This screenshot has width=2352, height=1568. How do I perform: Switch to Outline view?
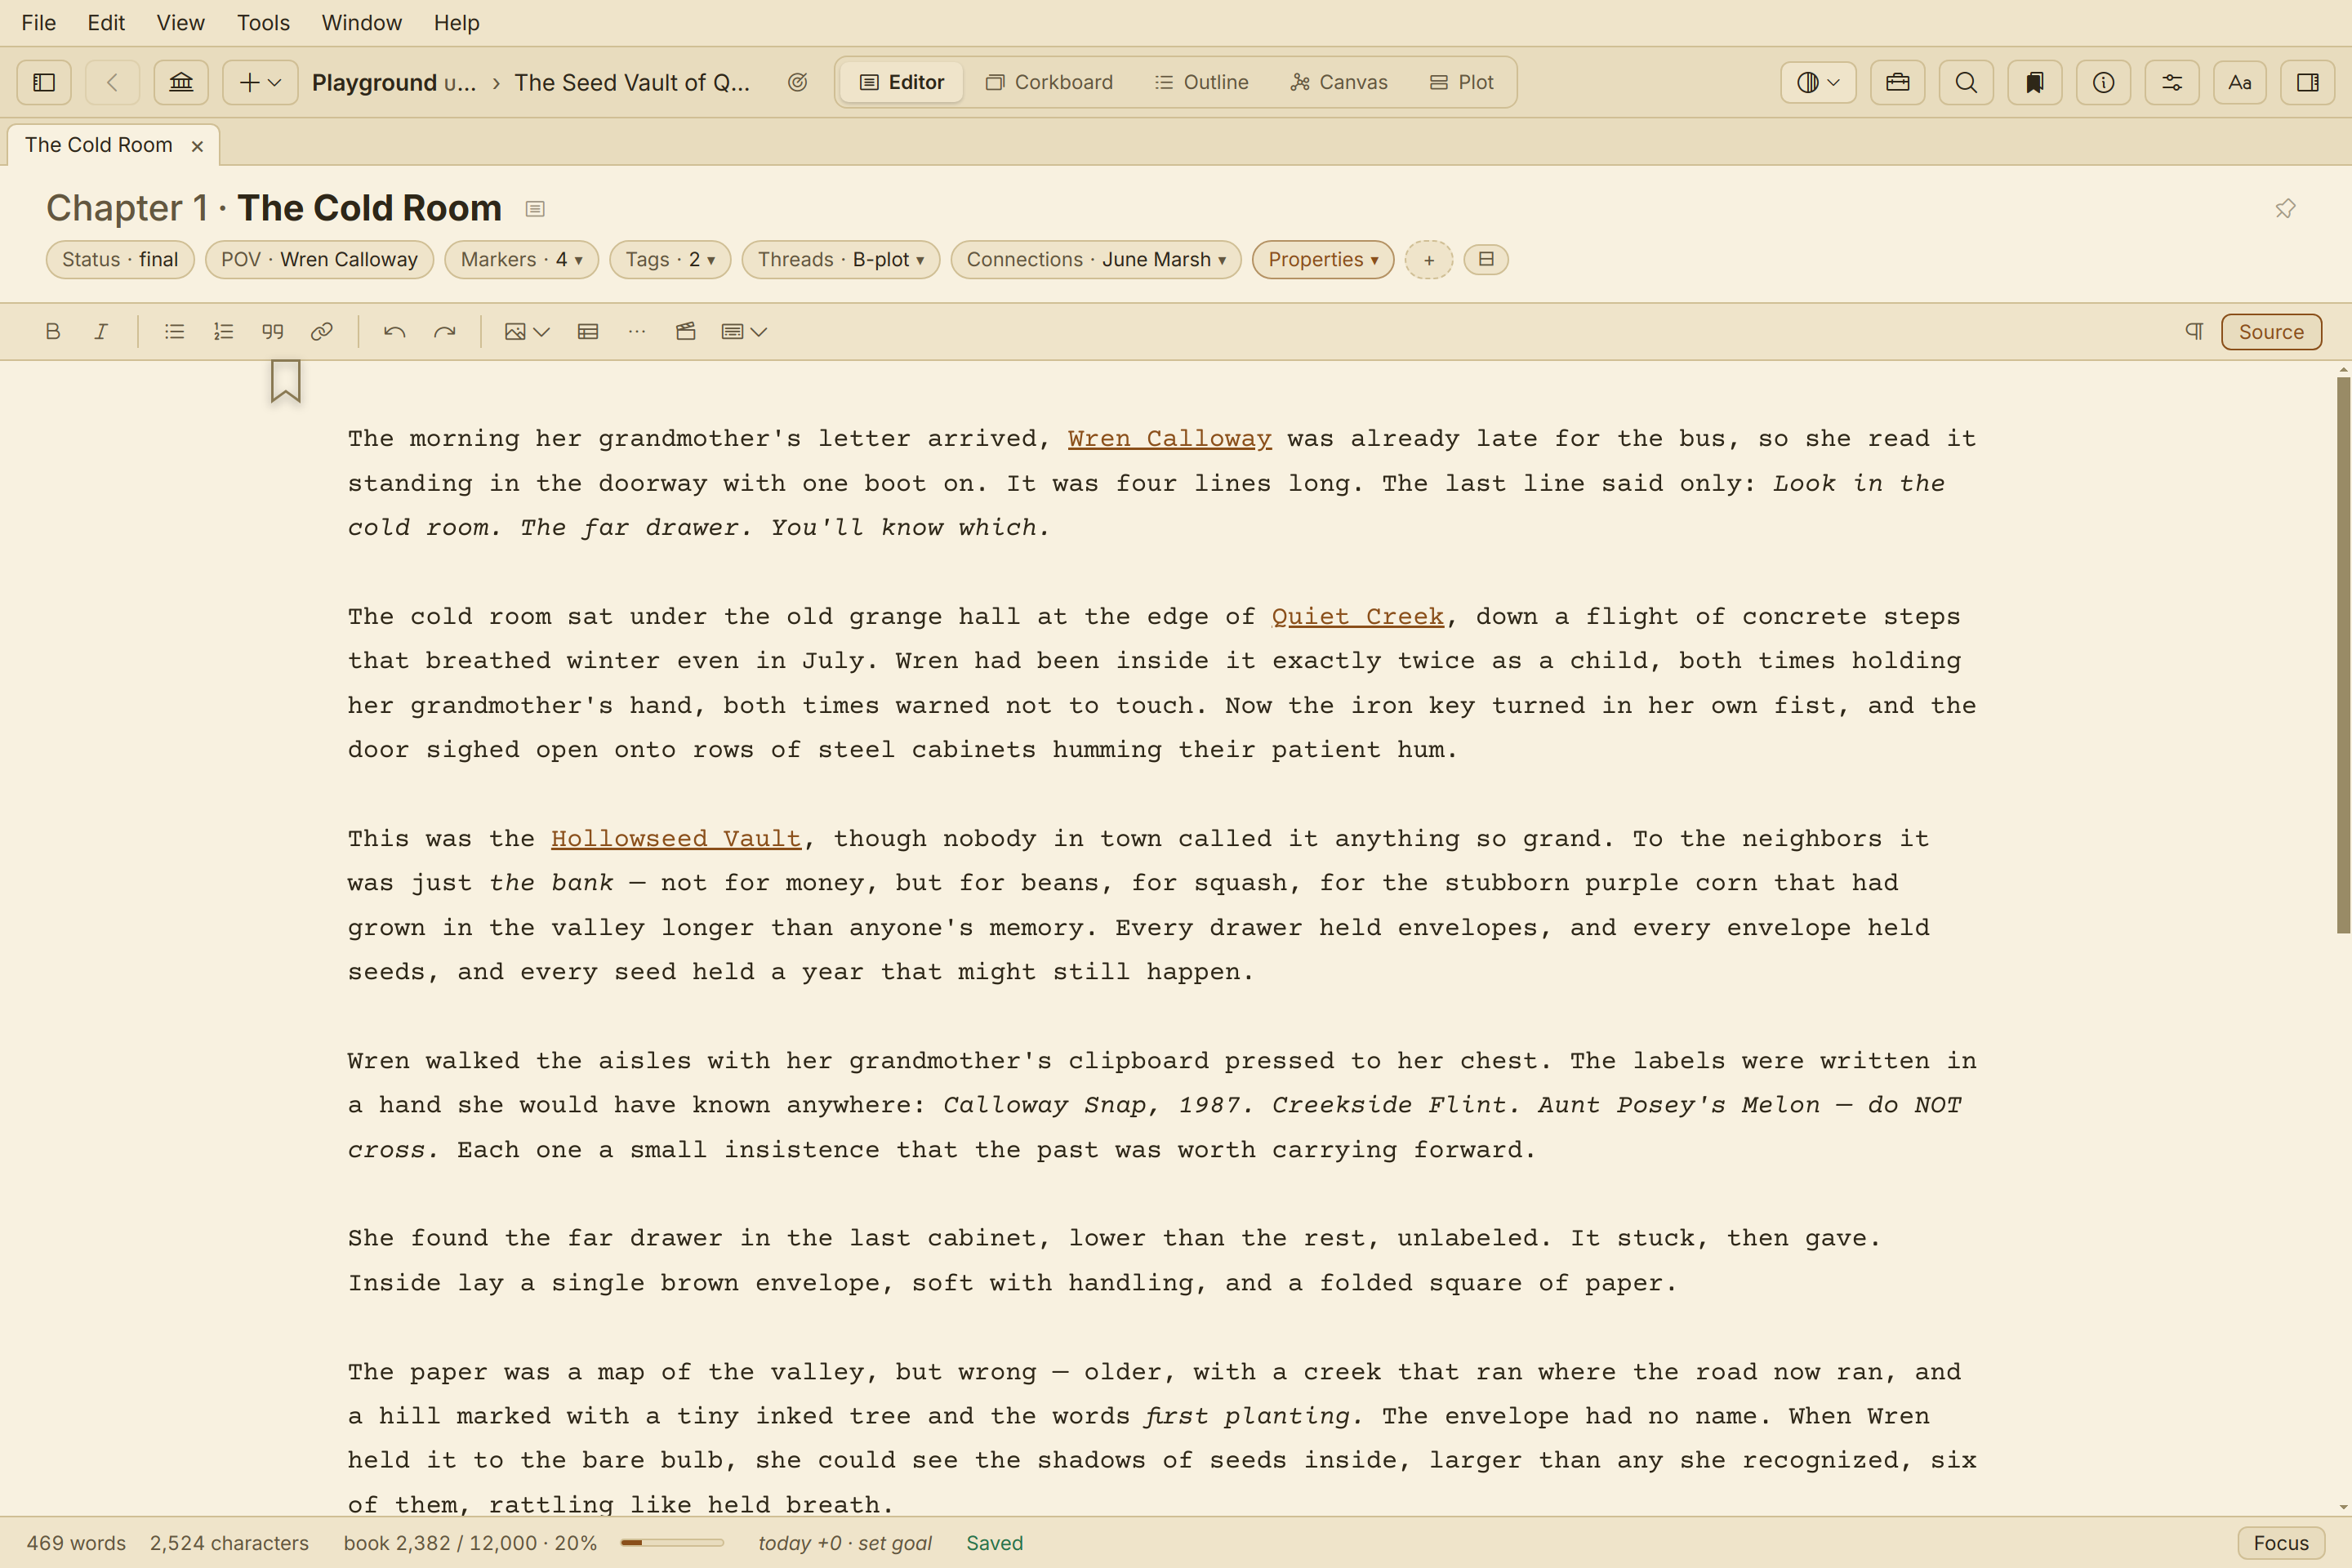pyautogui.click(x=1202, y=82)
